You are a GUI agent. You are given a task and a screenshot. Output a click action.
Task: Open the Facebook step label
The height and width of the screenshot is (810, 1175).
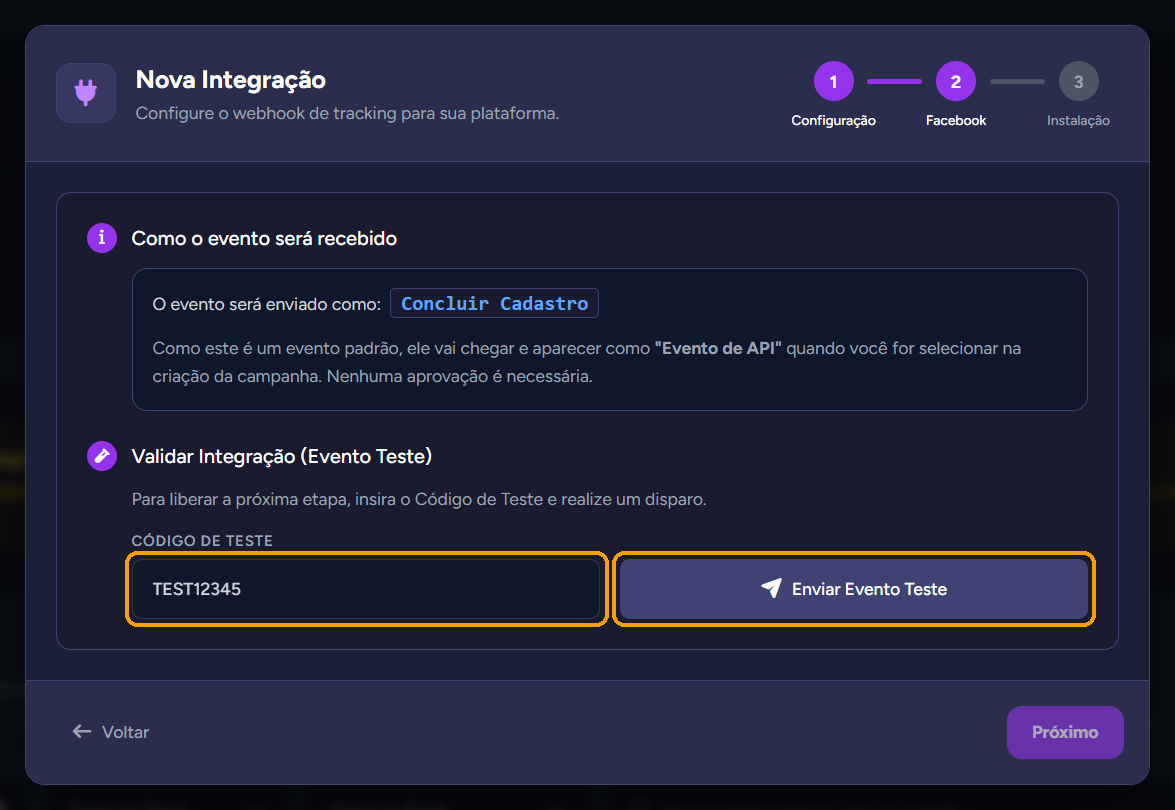(955, 121)
